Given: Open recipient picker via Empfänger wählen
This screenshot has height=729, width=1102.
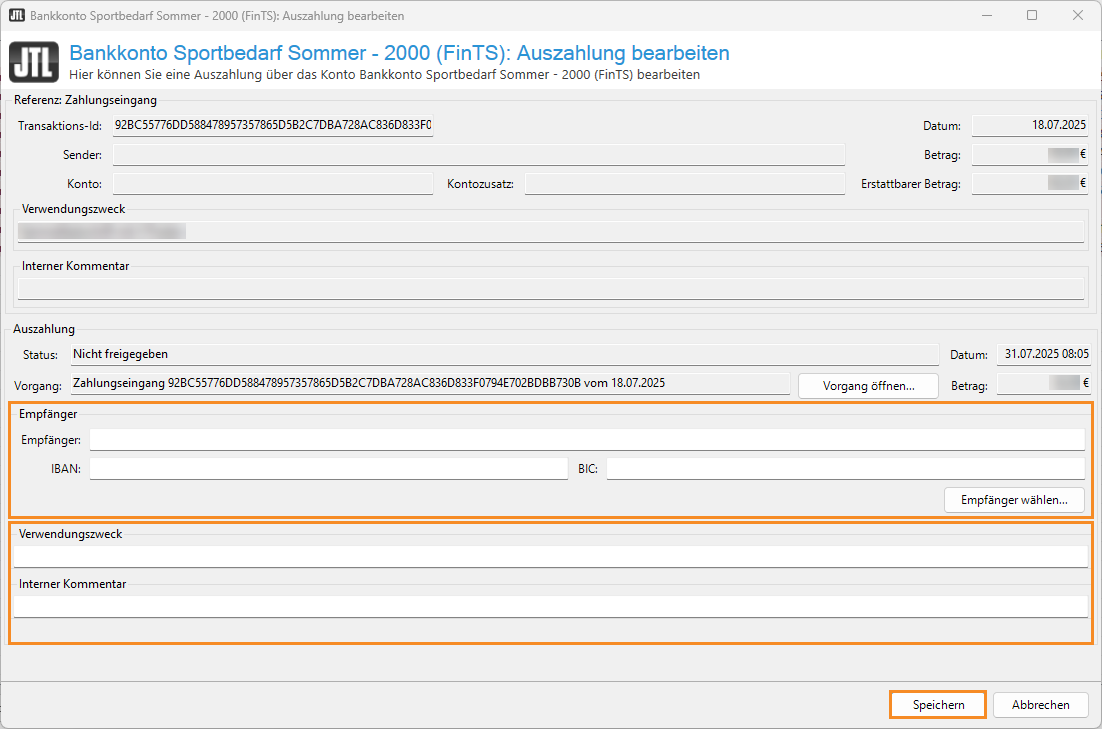Looking at the screenshot, I should pyautogui.click(x=1014, y=500).
